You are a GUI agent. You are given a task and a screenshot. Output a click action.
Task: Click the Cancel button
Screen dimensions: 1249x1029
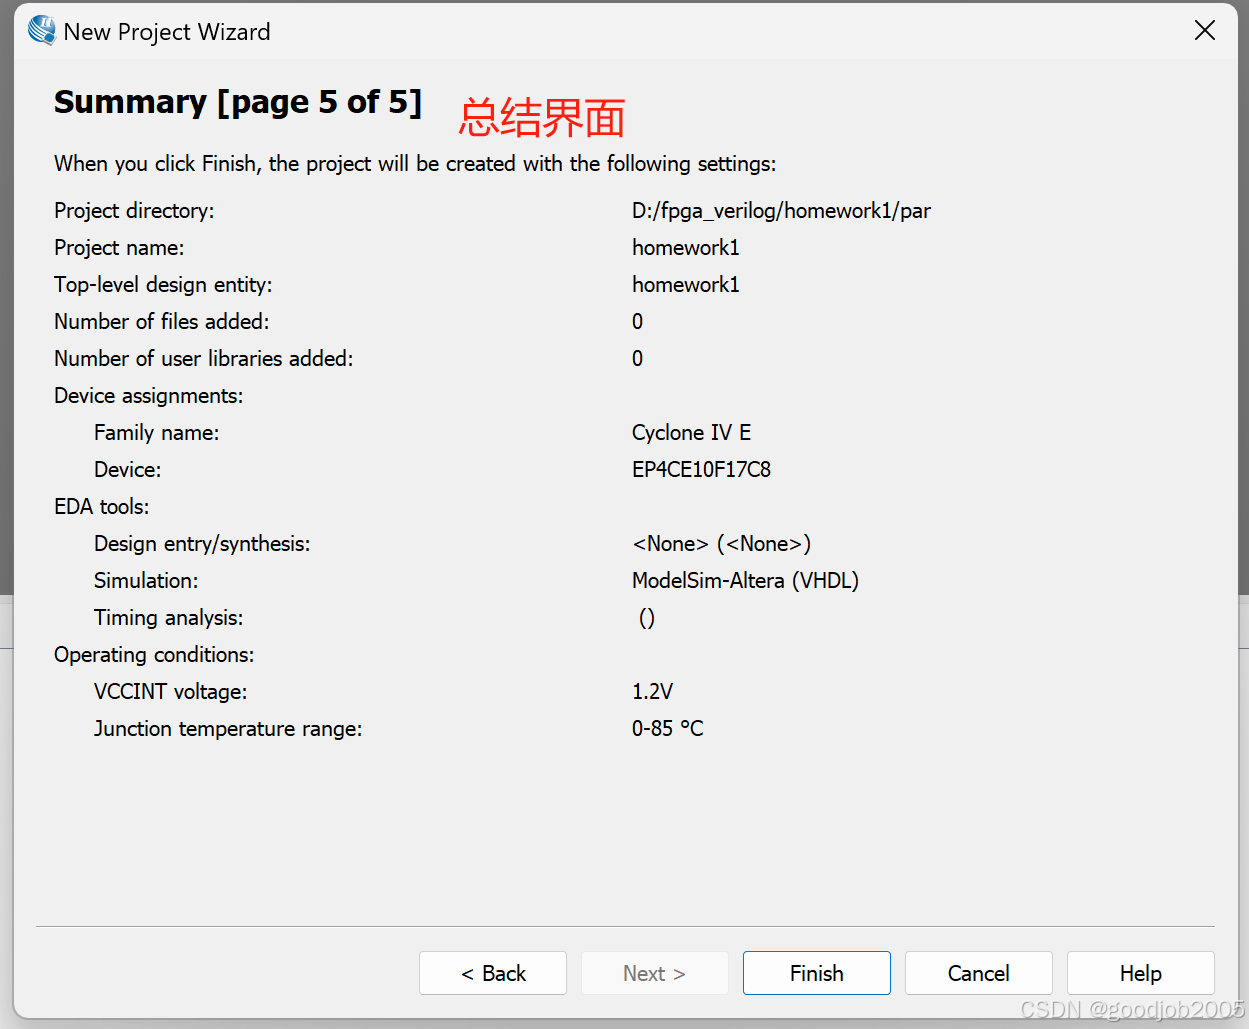click(x=978, y=973)
